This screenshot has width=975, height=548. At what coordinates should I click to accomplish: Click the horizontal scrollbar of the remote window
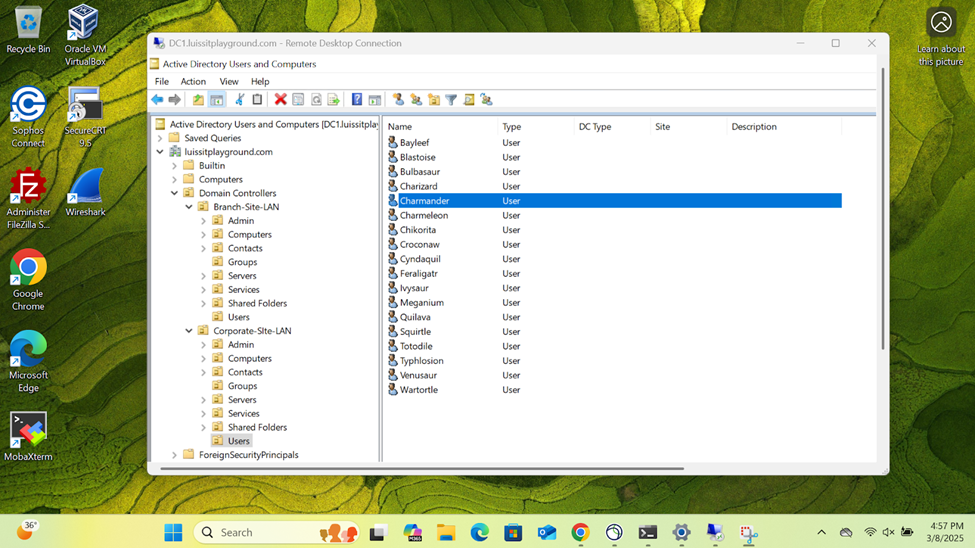click(x=422, y=468)
